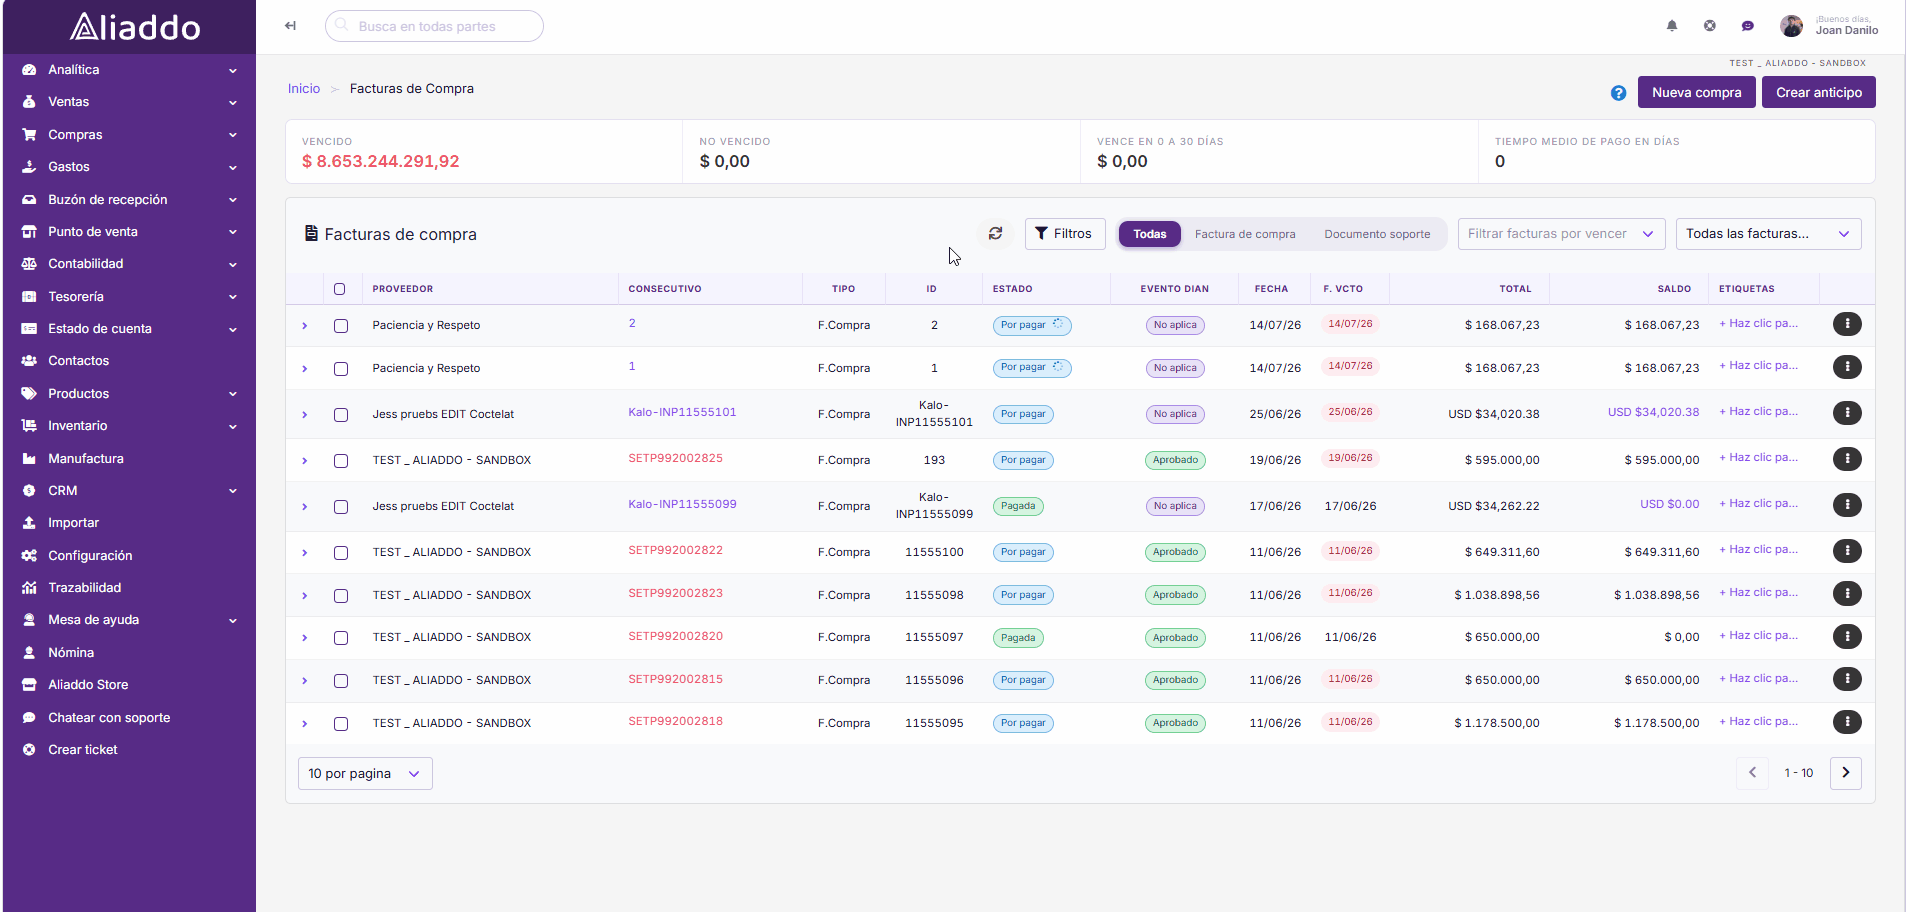Click the notifications bell icon
The image size is (1906, 912).
[1672, 26]
